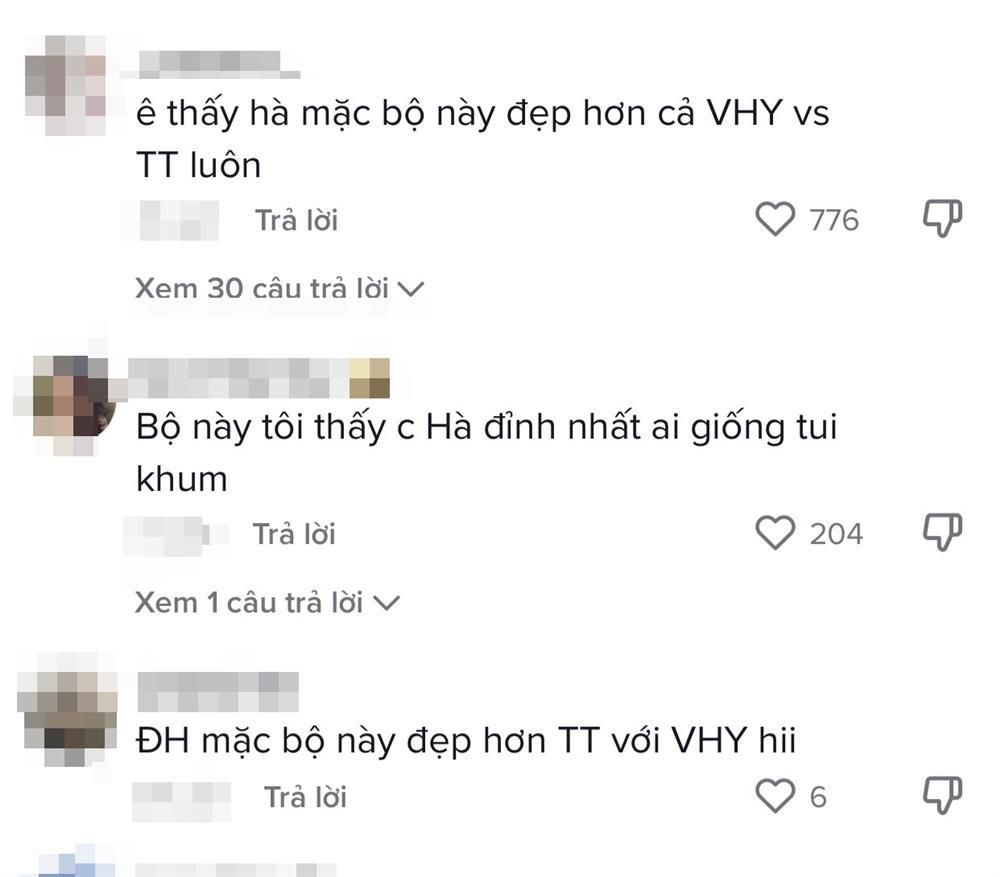This screenshot has width=1000, height=877.
Task: Open third commenter's blurred username
Action: [218, 691]
